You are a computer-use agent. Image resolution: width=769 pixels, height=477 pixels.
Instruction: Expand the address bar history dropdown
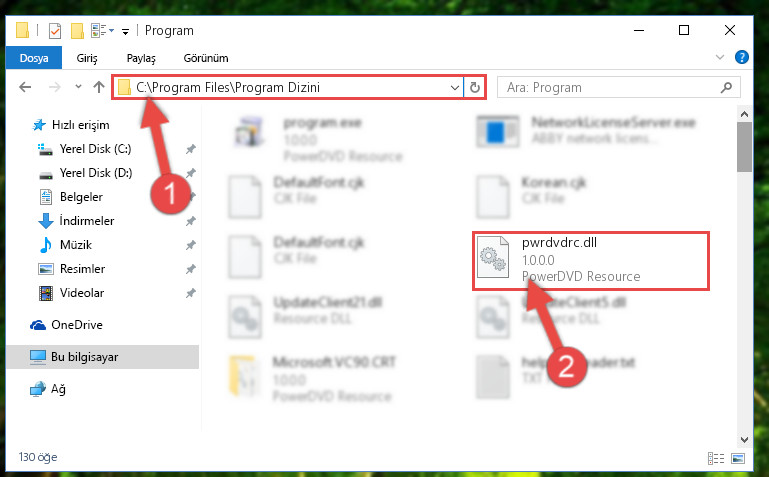click(455, 87)
